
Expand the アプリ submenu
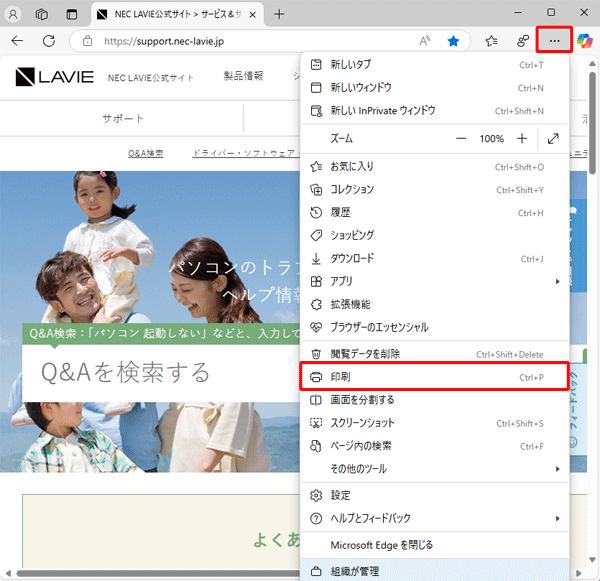coord(435,282)
